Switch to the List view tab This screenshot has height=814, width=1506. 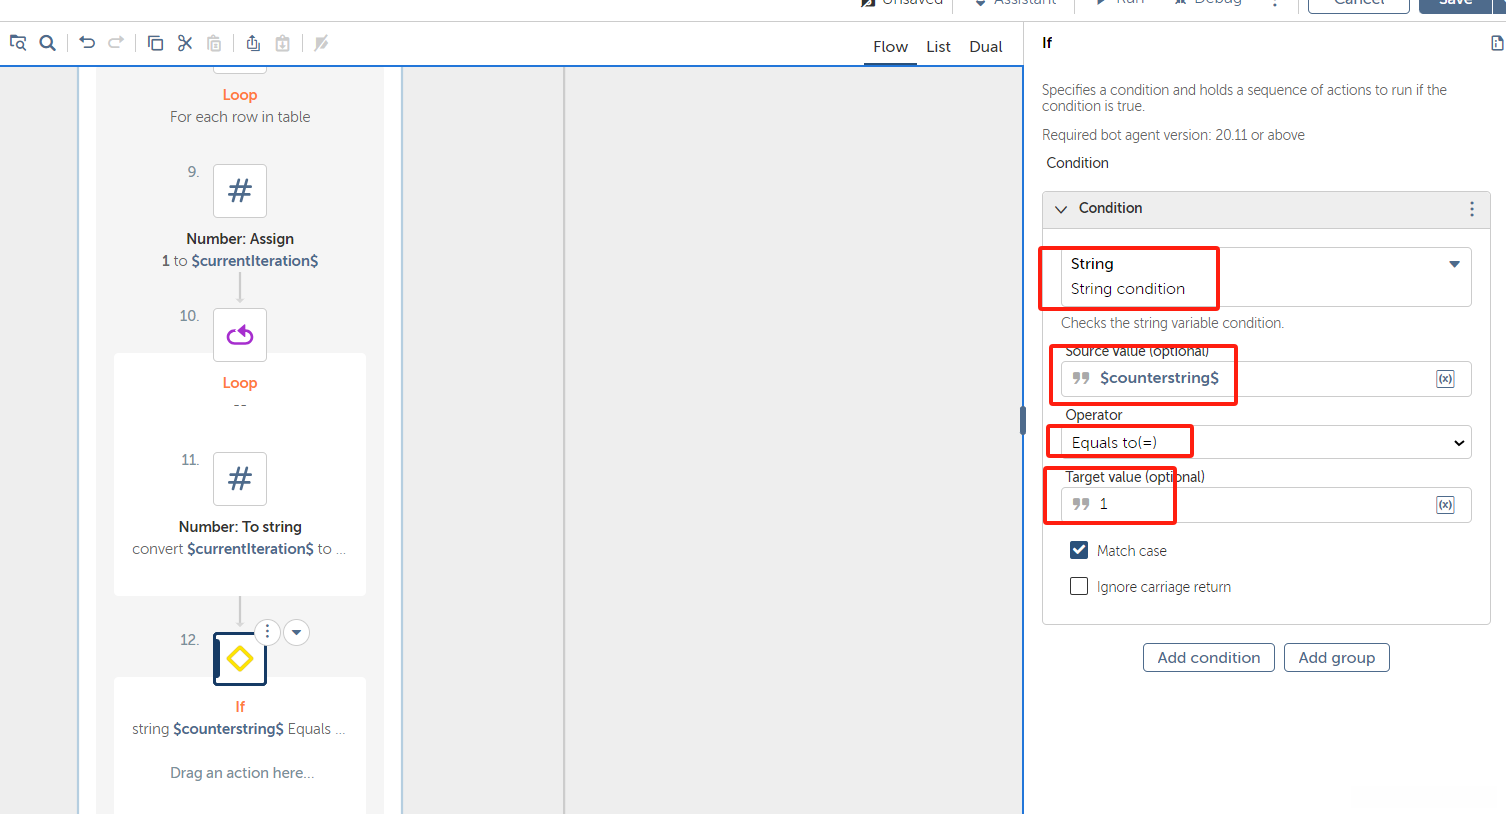[x=938, y=47]
